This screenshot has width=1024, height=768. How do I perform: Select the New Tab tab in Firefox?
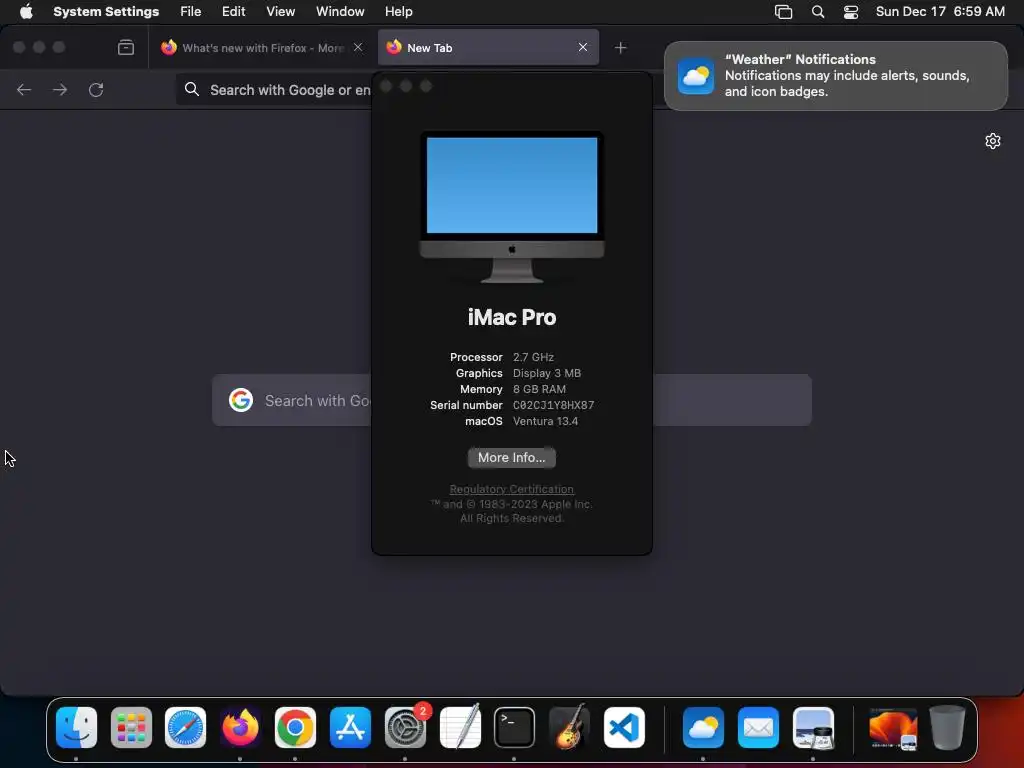click(488, 47)
